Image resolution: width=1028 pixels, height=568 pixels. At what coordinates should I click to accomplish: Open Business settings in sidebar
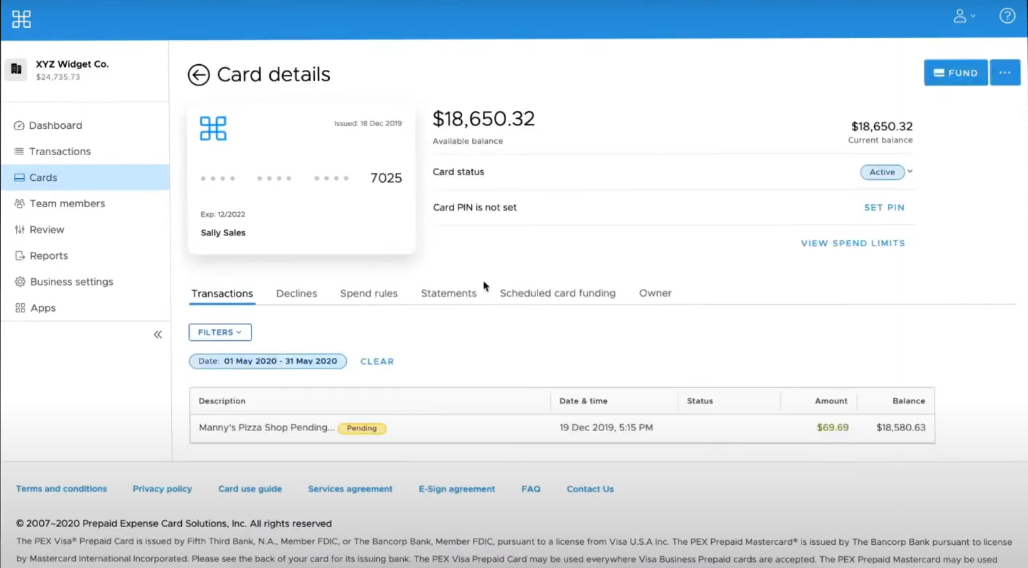click(x=70, y=282)
